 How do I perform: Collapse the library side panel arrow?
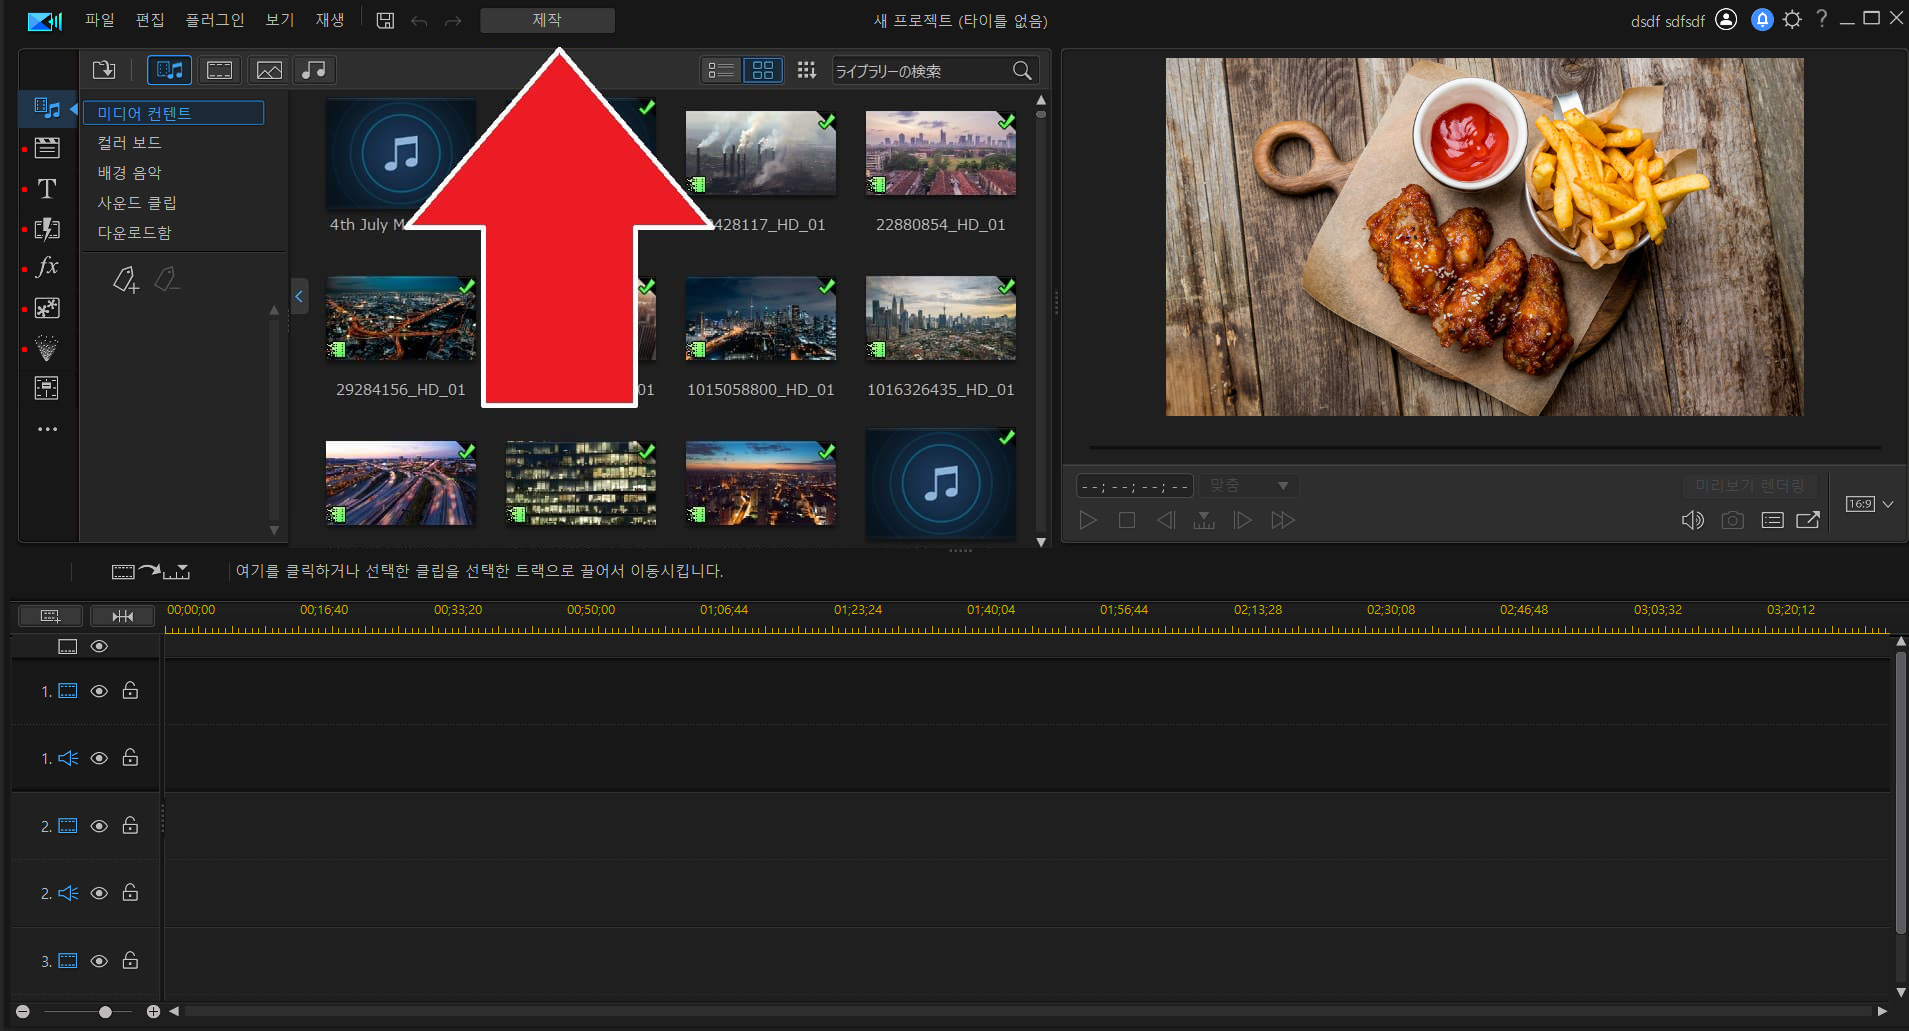click(298, 296)
